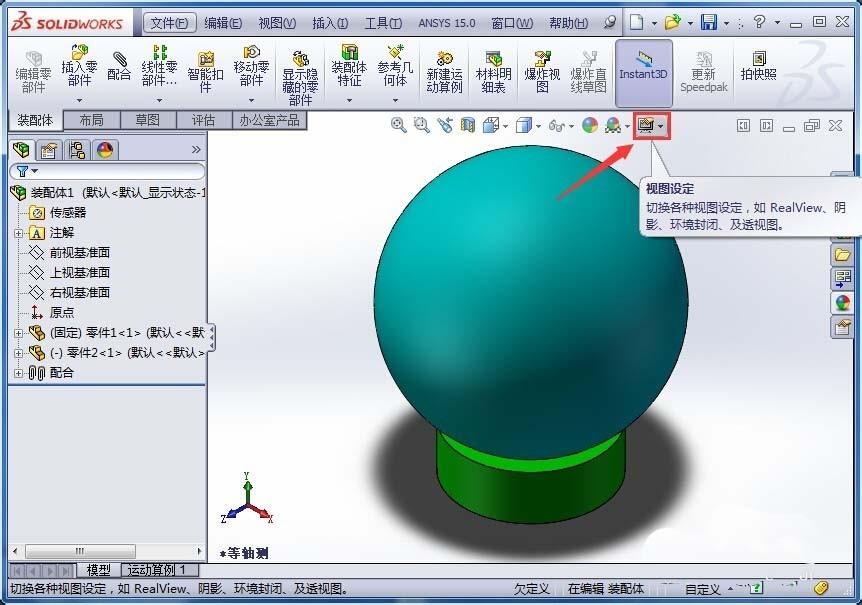Click the 爆炸视图 tool
The width and height of the screenshot is (862, 605).
point(541,65)
